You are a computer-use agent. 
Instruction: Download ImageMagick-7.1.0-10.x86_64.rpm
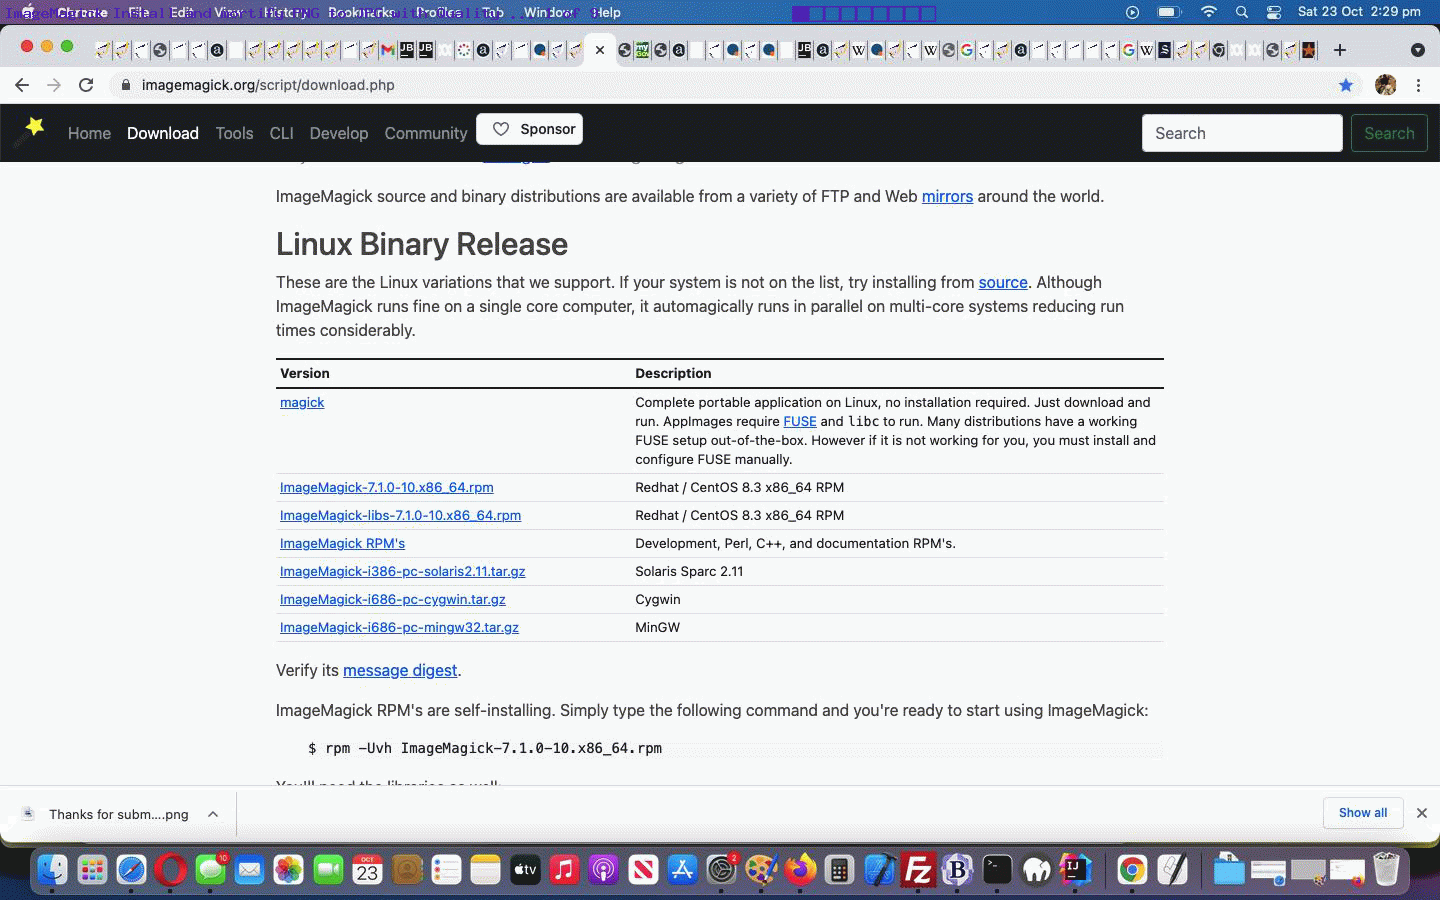tap(387, 487)
